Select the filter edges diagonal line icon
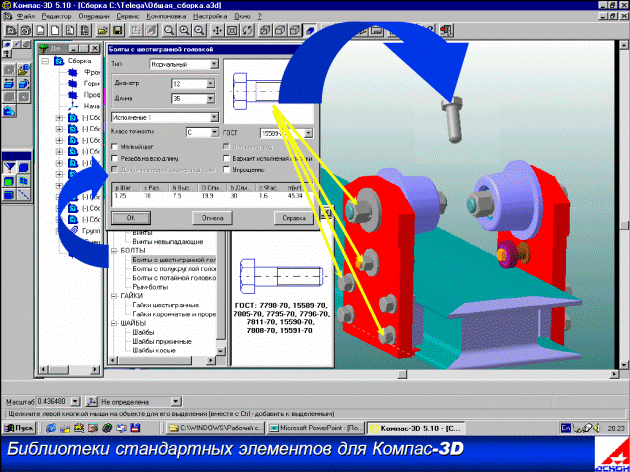Screen dimensions: 630x472 click(24, 195)
